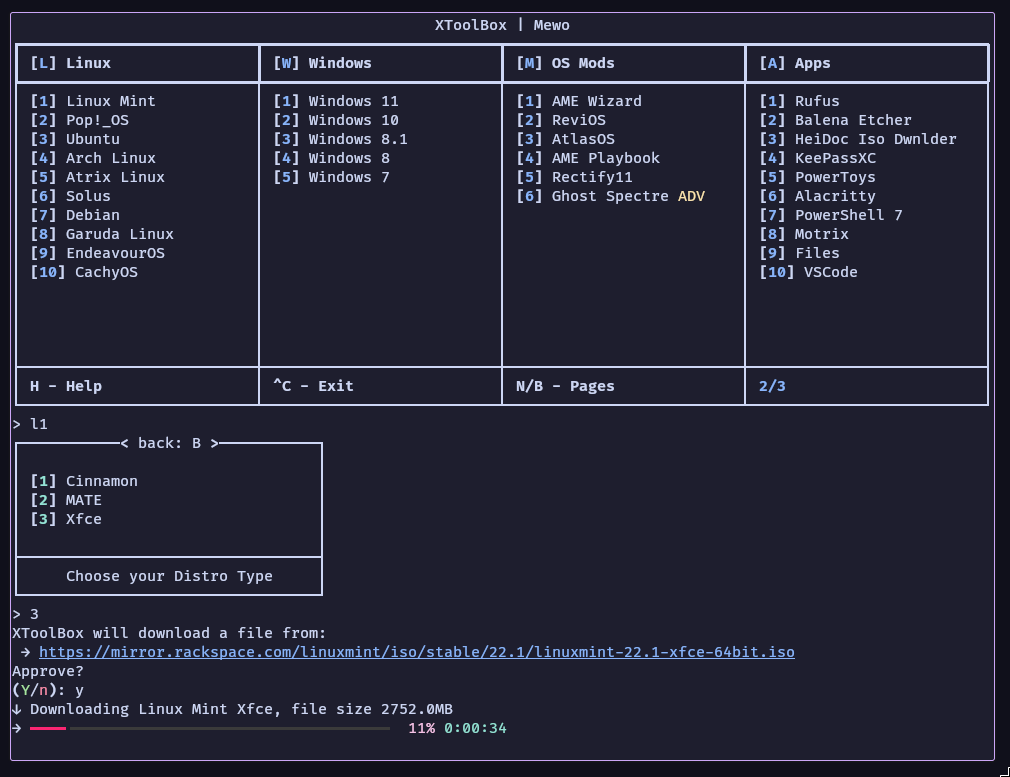The height and width of the screenshot is (777, 1010).
Task: Click the 2/3 page indicator
Action: [x=772, y=387]
